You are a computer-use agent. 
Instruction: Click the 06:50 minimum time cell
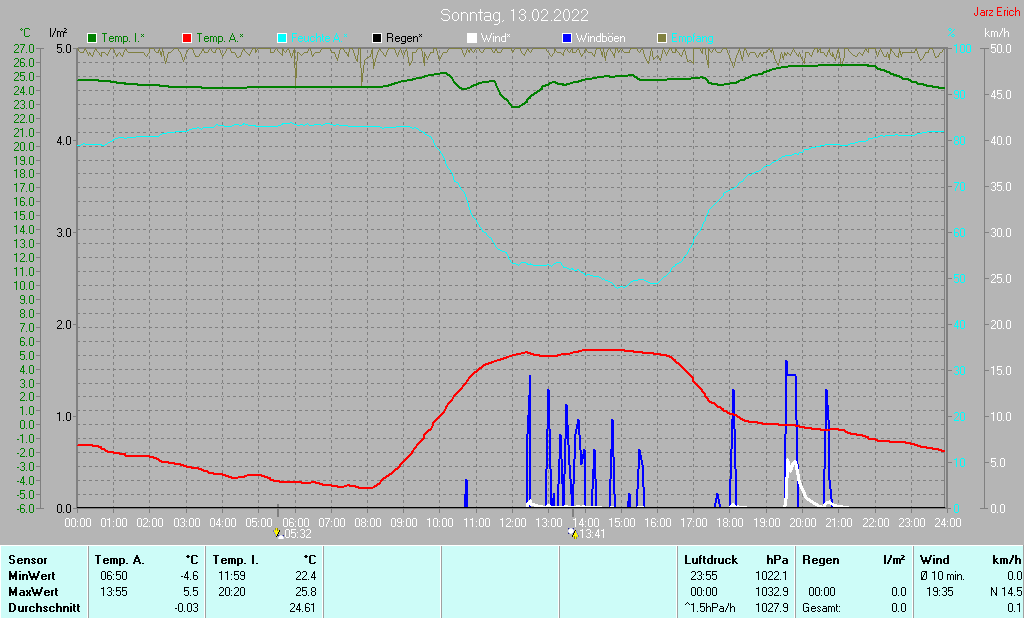(114, 576)
